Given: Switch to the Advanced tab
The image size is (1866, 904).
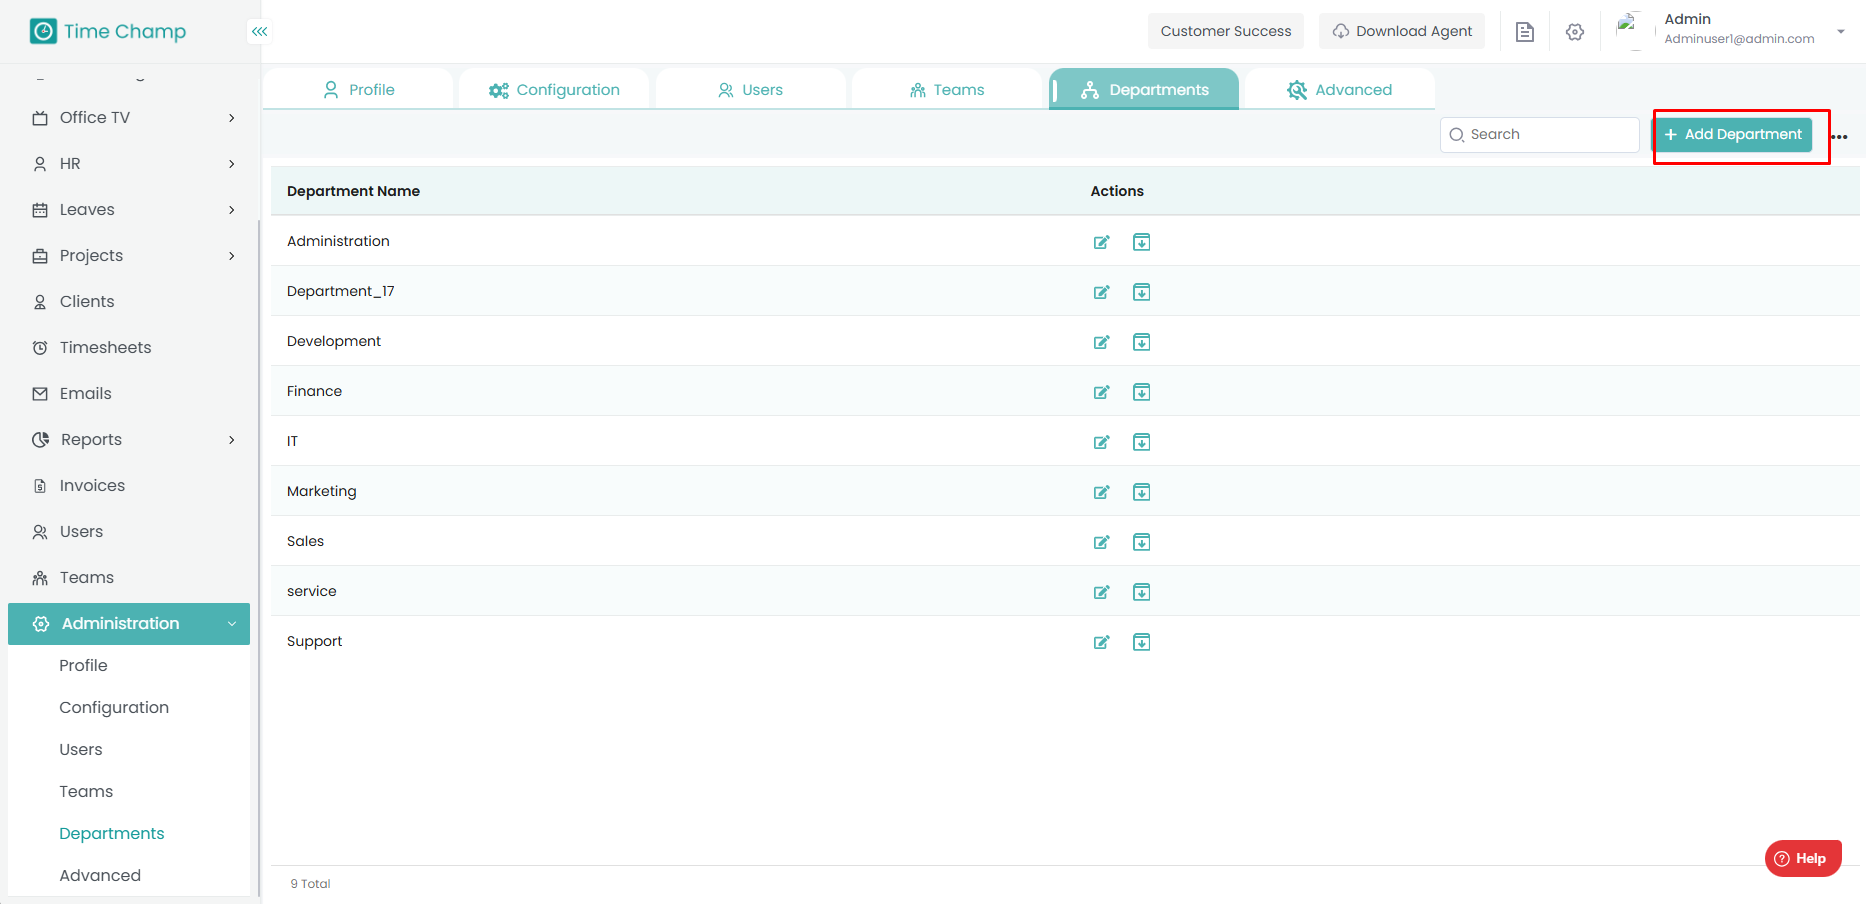Looking at the screenshot, I should [1340, 90].
